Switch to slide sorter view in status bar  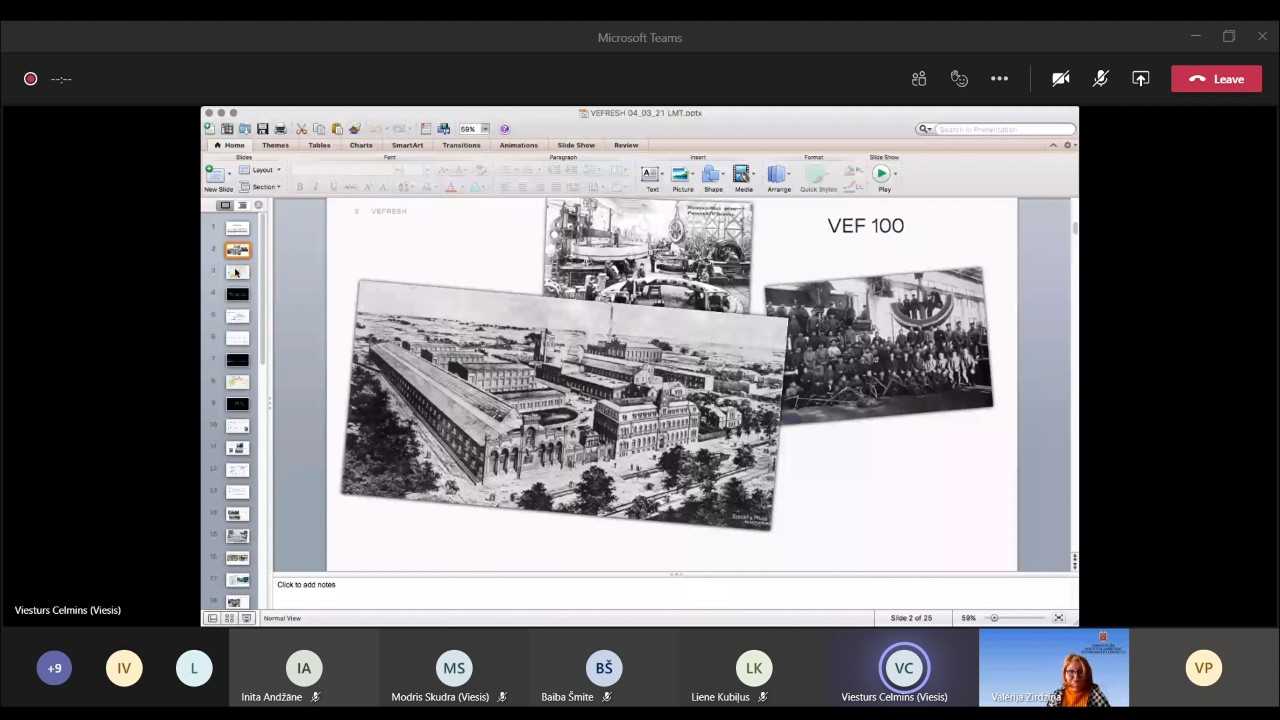click(229, 618)
